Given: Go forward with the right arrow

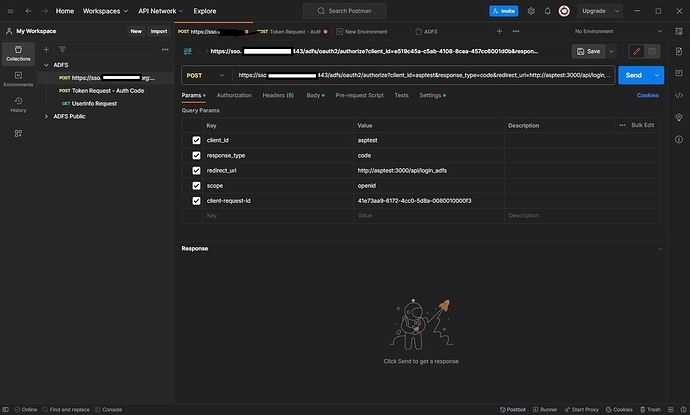Looking at the screenshot, I should pyautogui.click(x=44, y=11).
